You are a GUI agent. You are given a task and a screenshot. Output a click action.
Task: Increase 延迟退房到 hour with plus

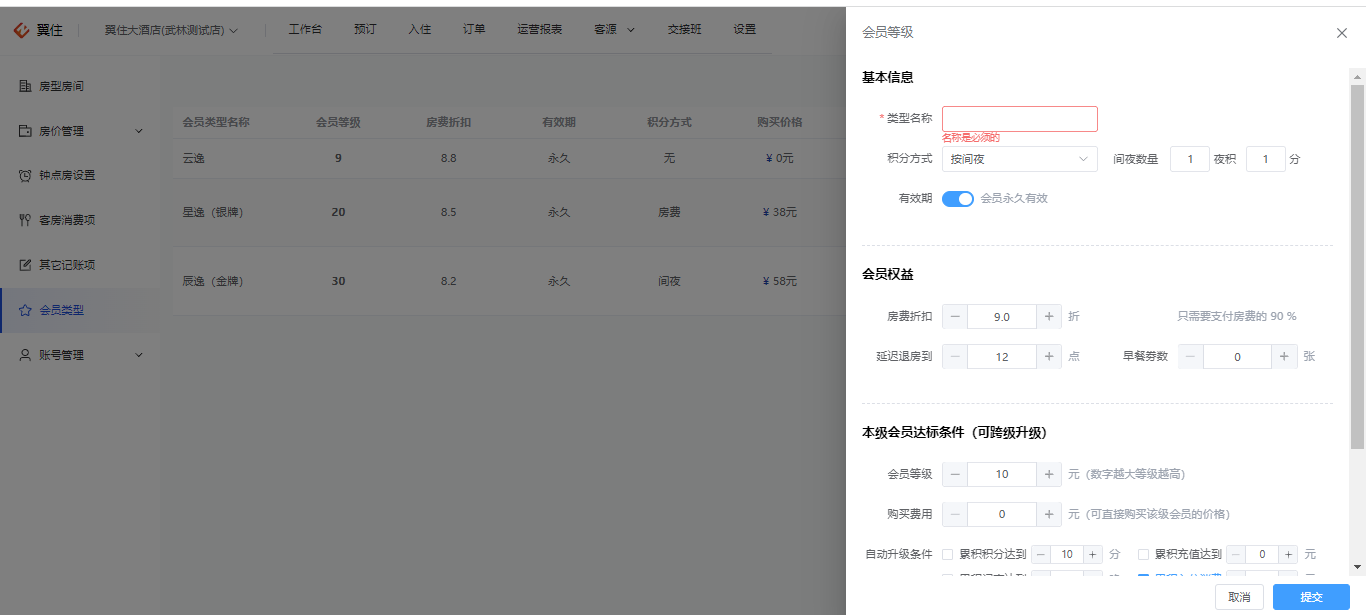tap(1049, 356)
